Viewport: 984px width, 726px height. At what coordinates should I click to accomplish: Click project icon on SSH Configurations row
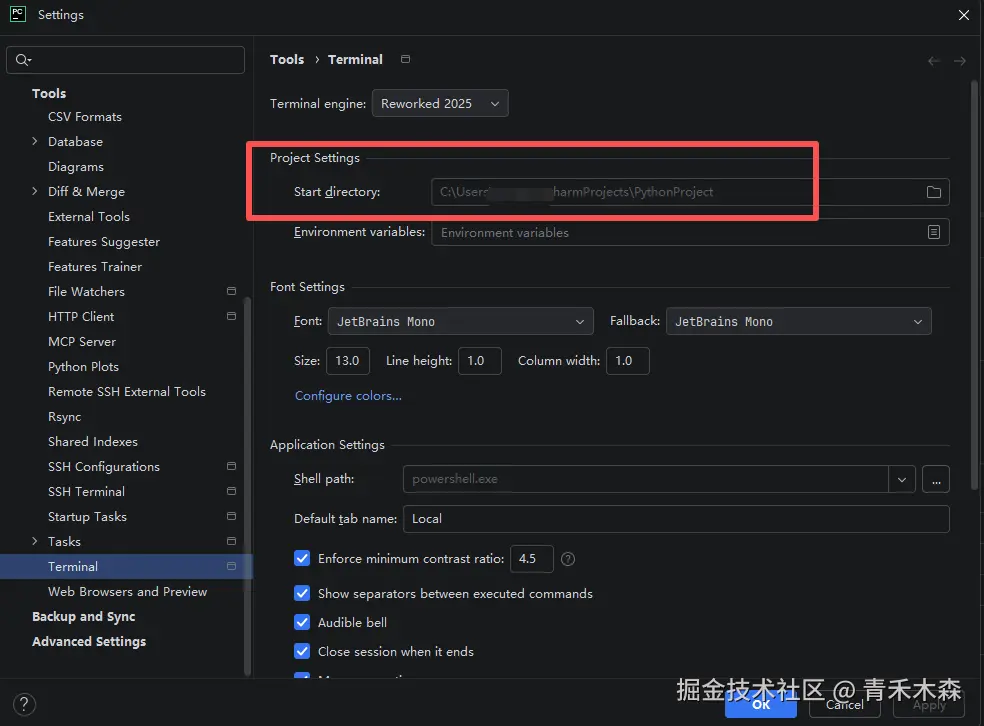pos(232,466)
